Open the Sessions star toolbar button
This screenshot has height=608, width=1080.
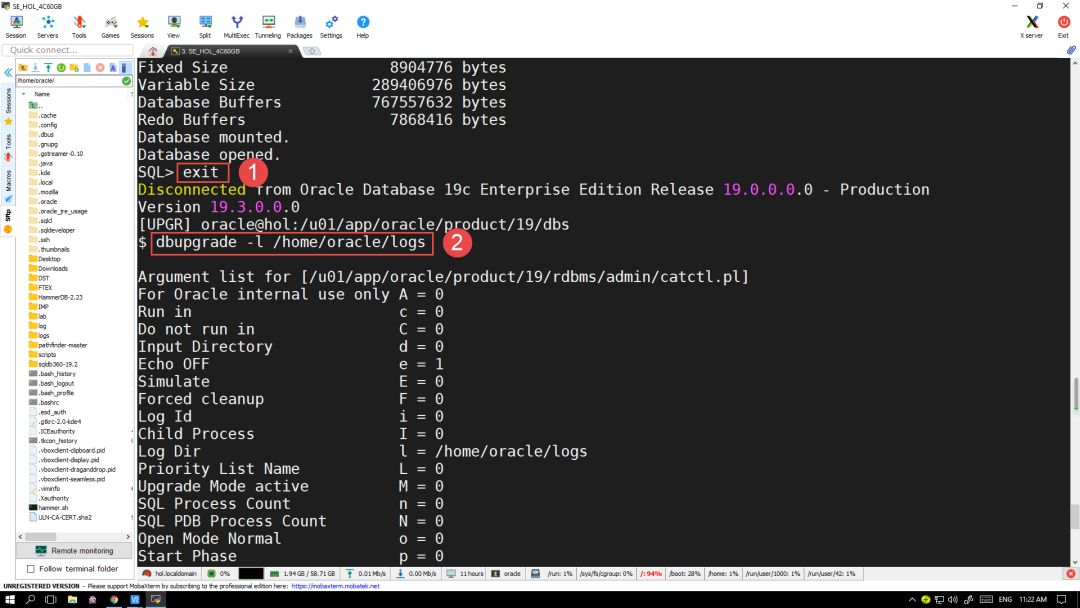tap(142, 27)
